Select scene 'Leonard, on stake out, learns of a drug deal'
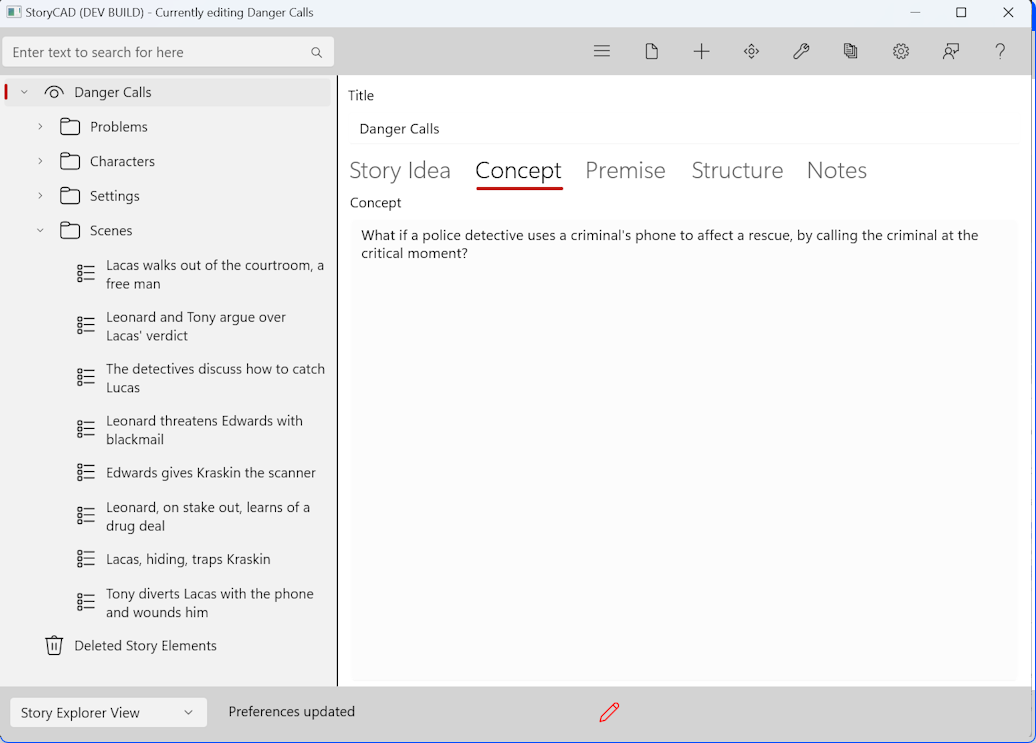The image size is (1036, 743). (x=207, y=516)
